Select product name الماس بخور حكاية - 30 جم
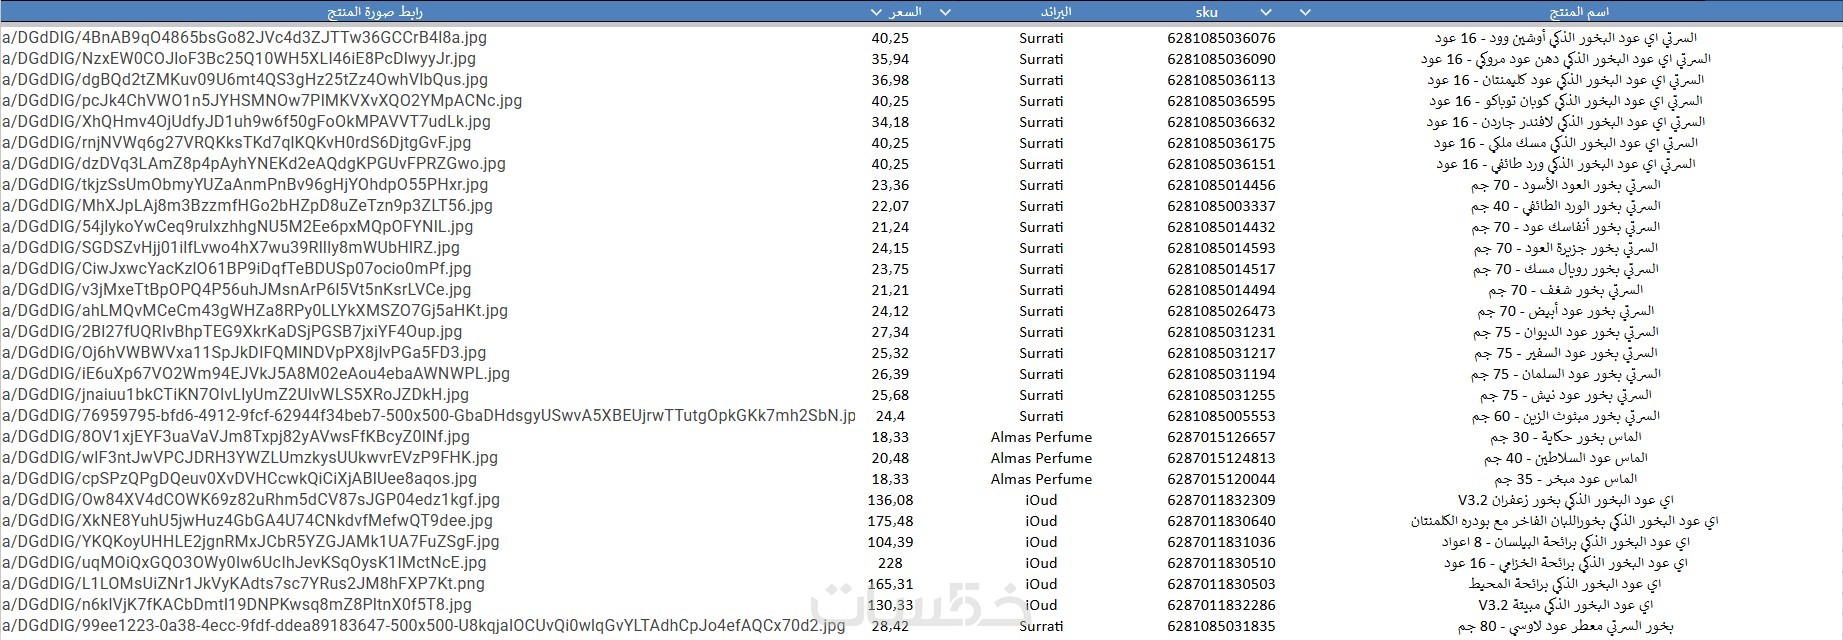1843x640 pixels. click(x=1565, y=437)
